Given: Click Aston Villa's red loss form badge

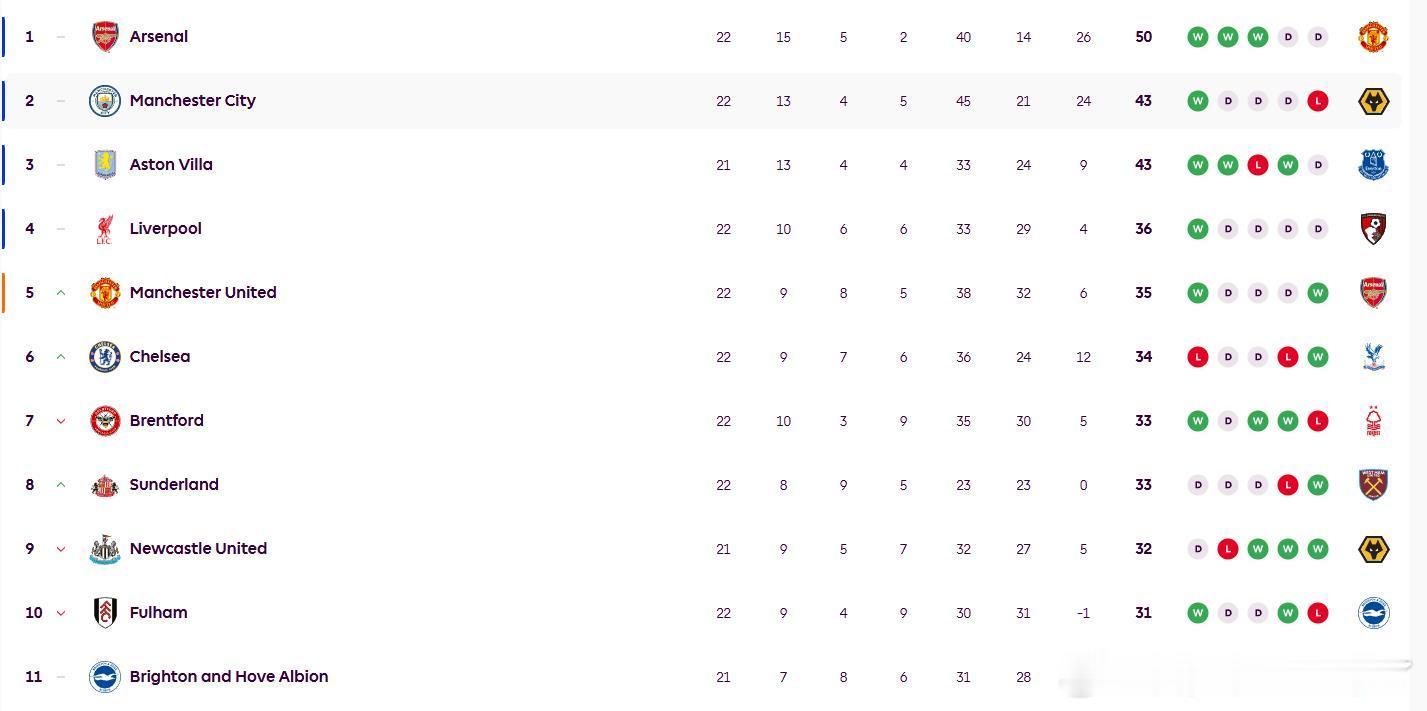Looking at the screenshot, I should pyautogui.click(x=1258, y=165).
